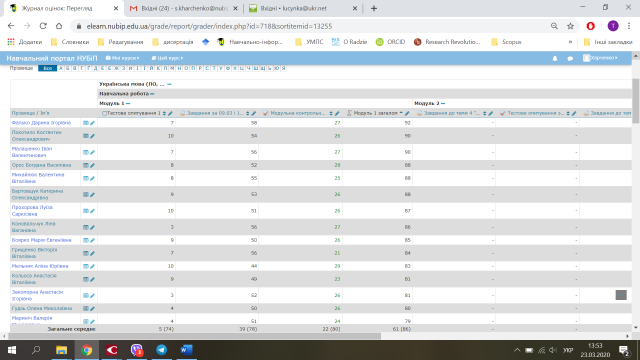Open the Мої курси dropdown menu
640x360 pixels.
click(122, 58)
